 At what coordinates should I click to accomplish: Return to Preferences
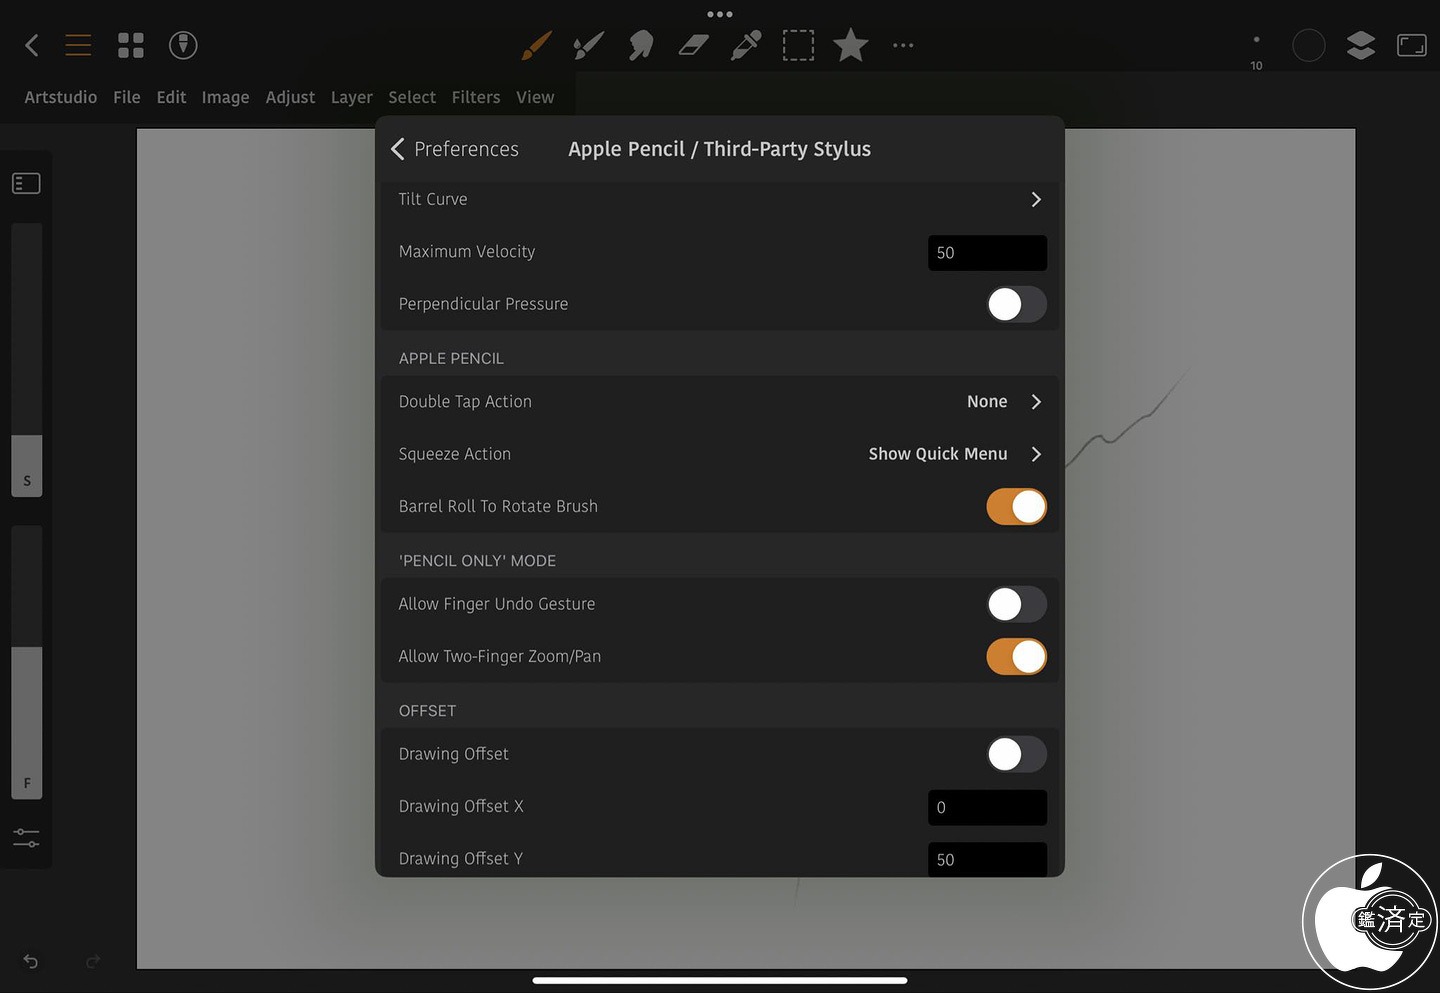pyautogui.click(x=455, y=149)
